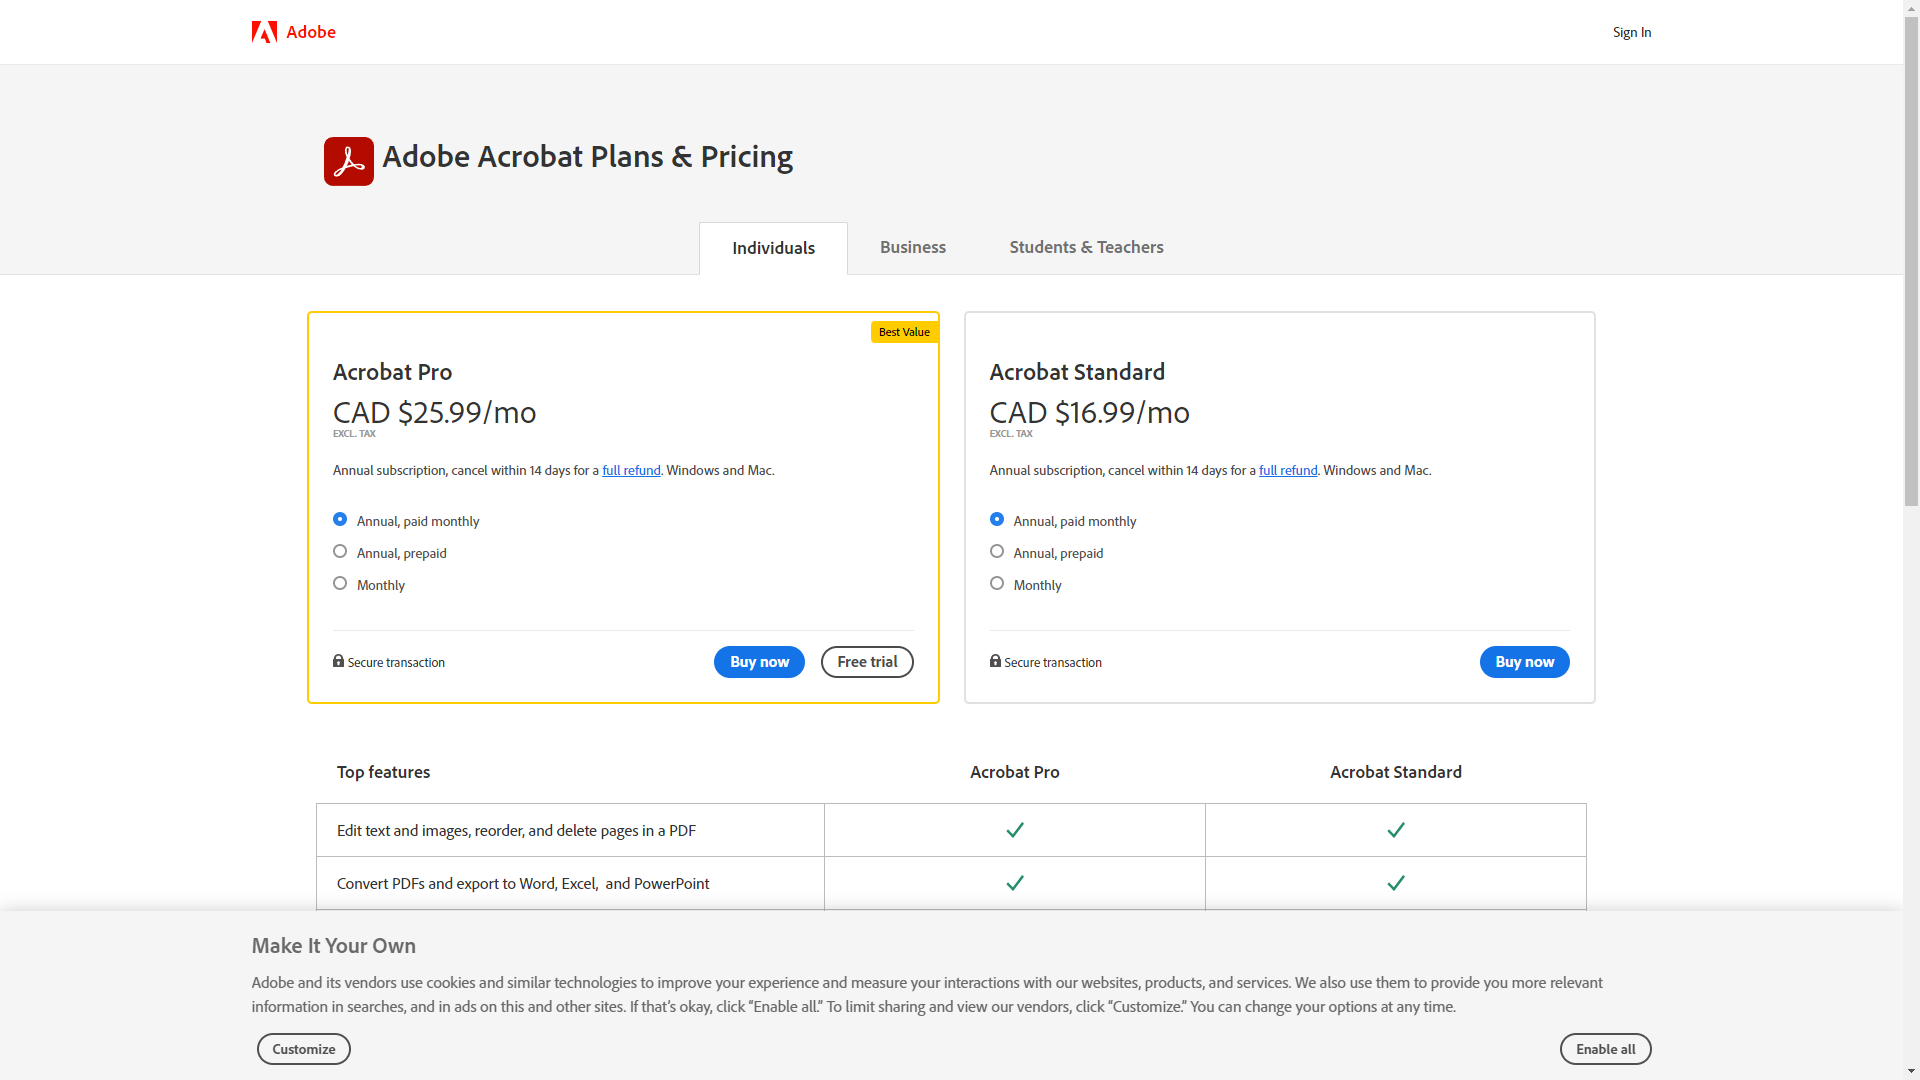Click the page vertical scrollbar thumb

coord(1912,262)
